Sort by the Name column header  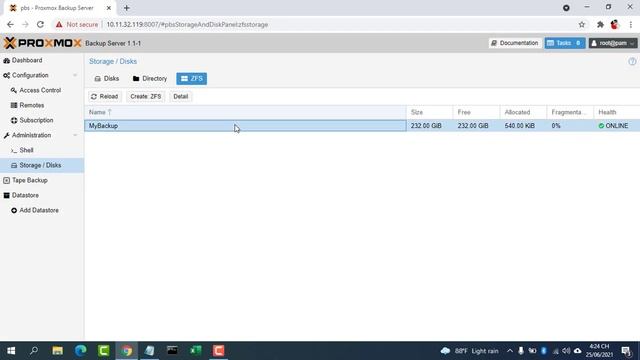tap(245, 112)
